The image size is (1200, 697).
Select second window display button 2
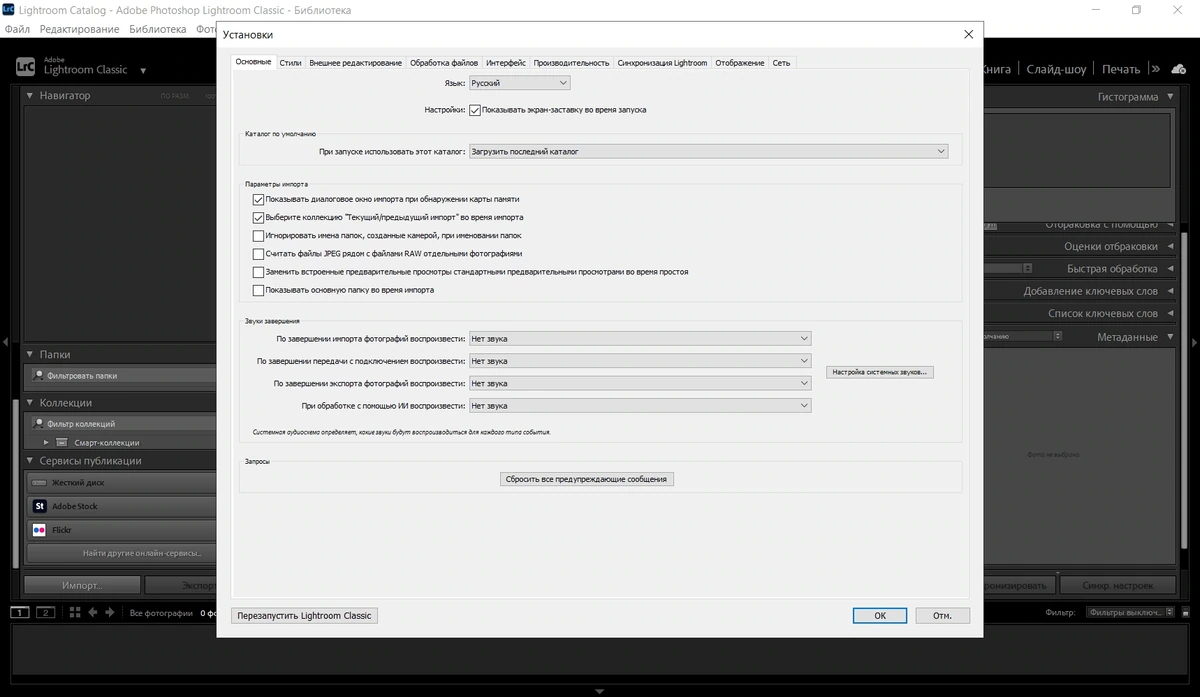point(45,612)
